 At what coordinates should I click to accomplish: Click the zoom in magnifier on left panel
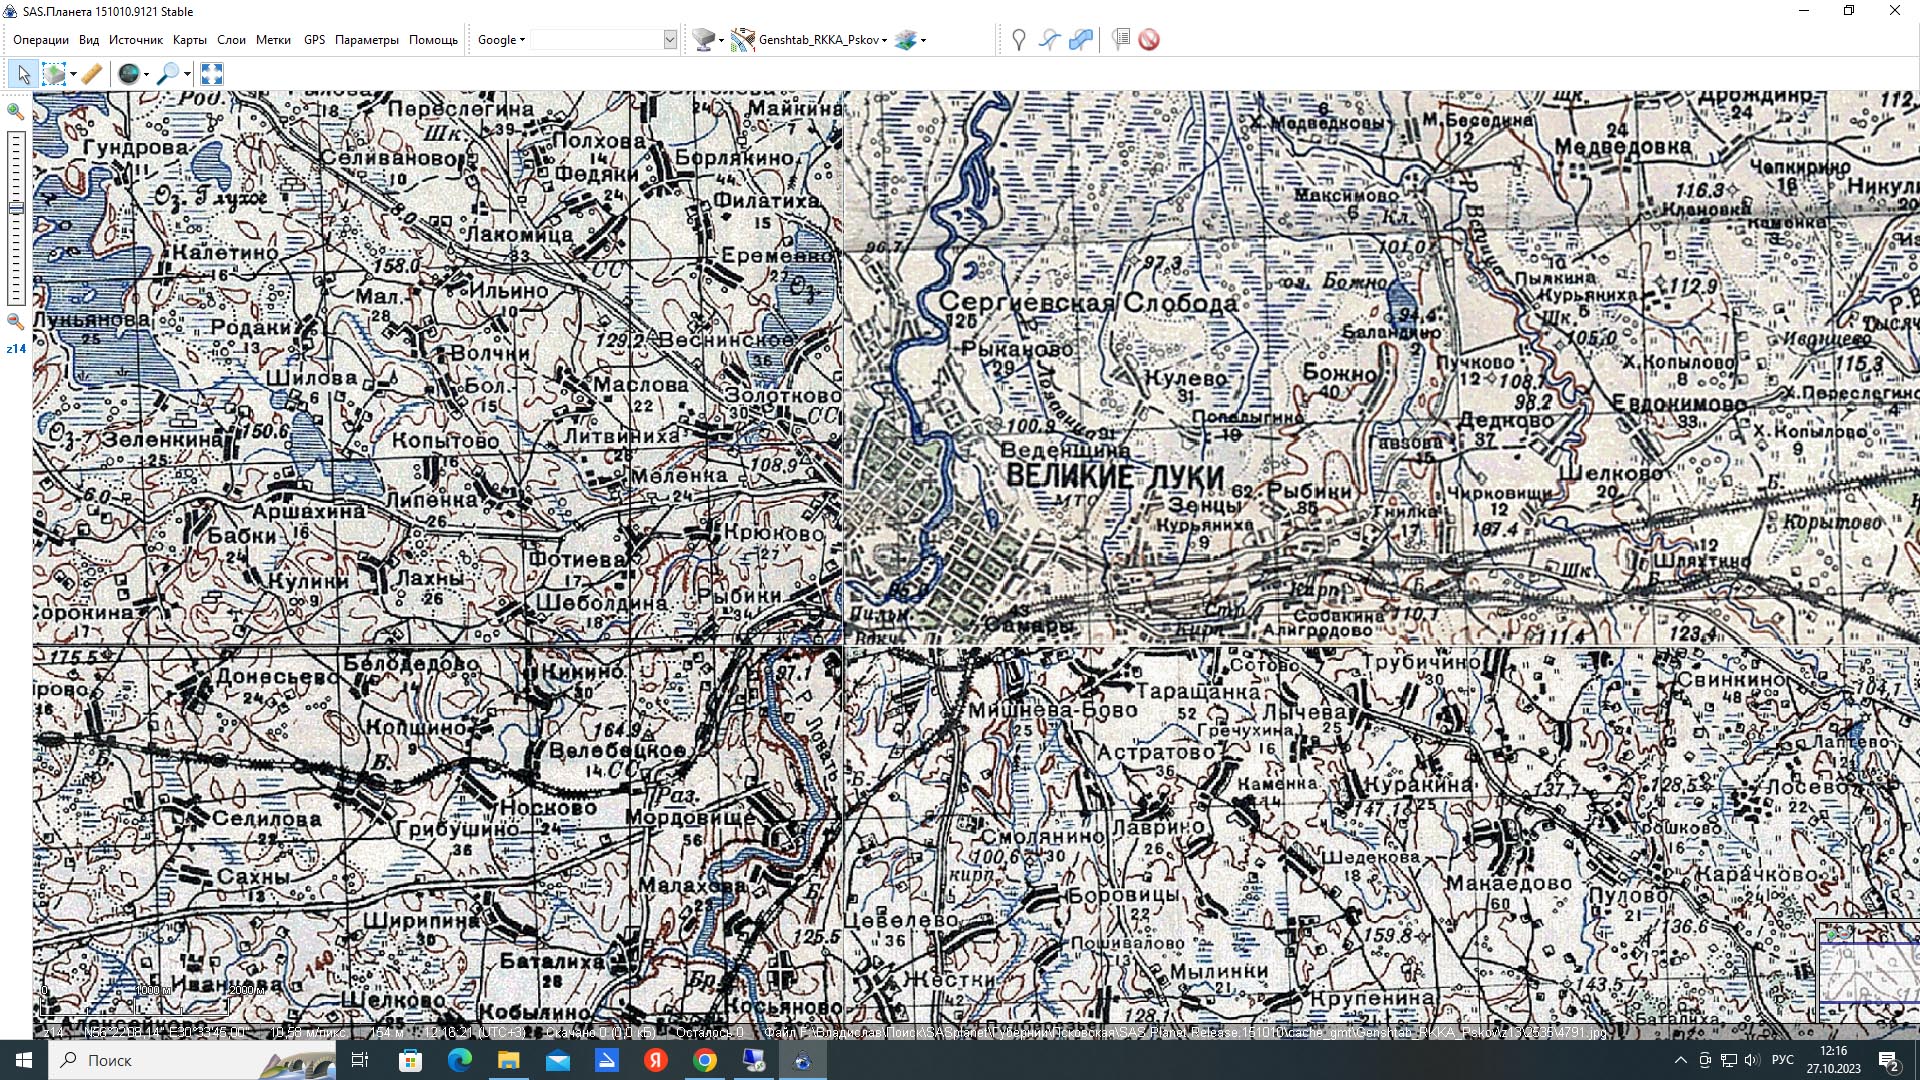(15, 111)
